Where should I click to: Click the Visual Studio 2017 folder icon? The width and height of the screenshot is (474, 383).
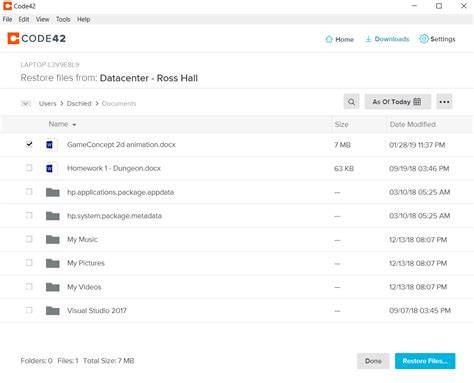point(53,310)
